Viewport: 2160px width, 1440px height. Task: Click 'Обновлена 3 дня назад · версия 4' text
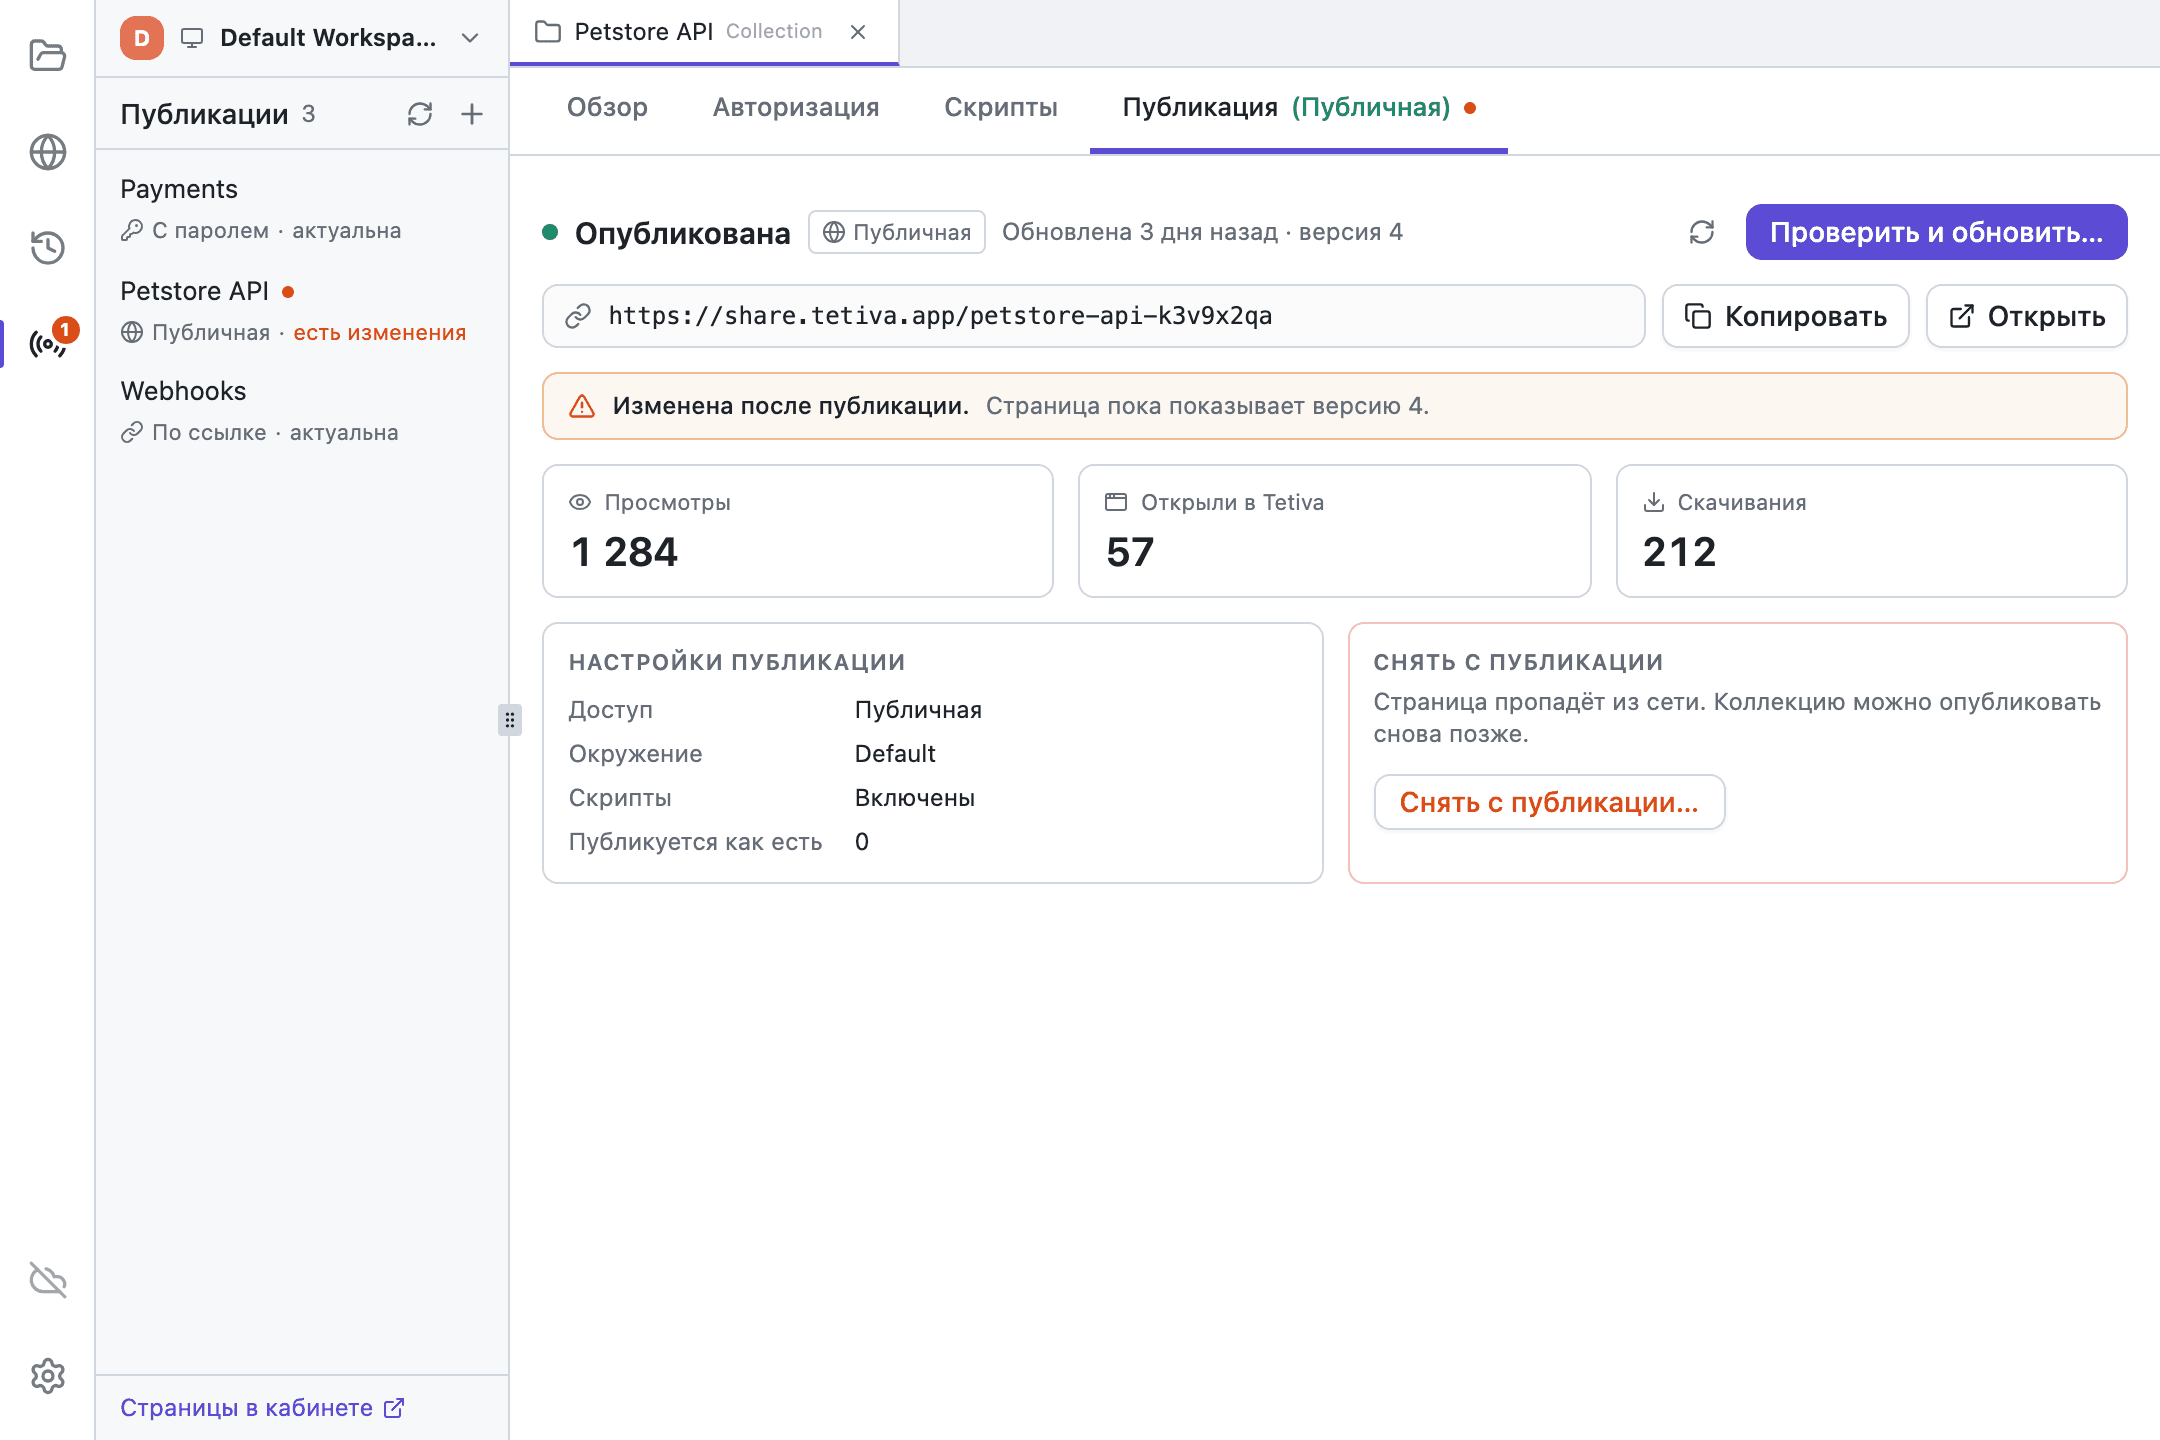point(1202,232)
